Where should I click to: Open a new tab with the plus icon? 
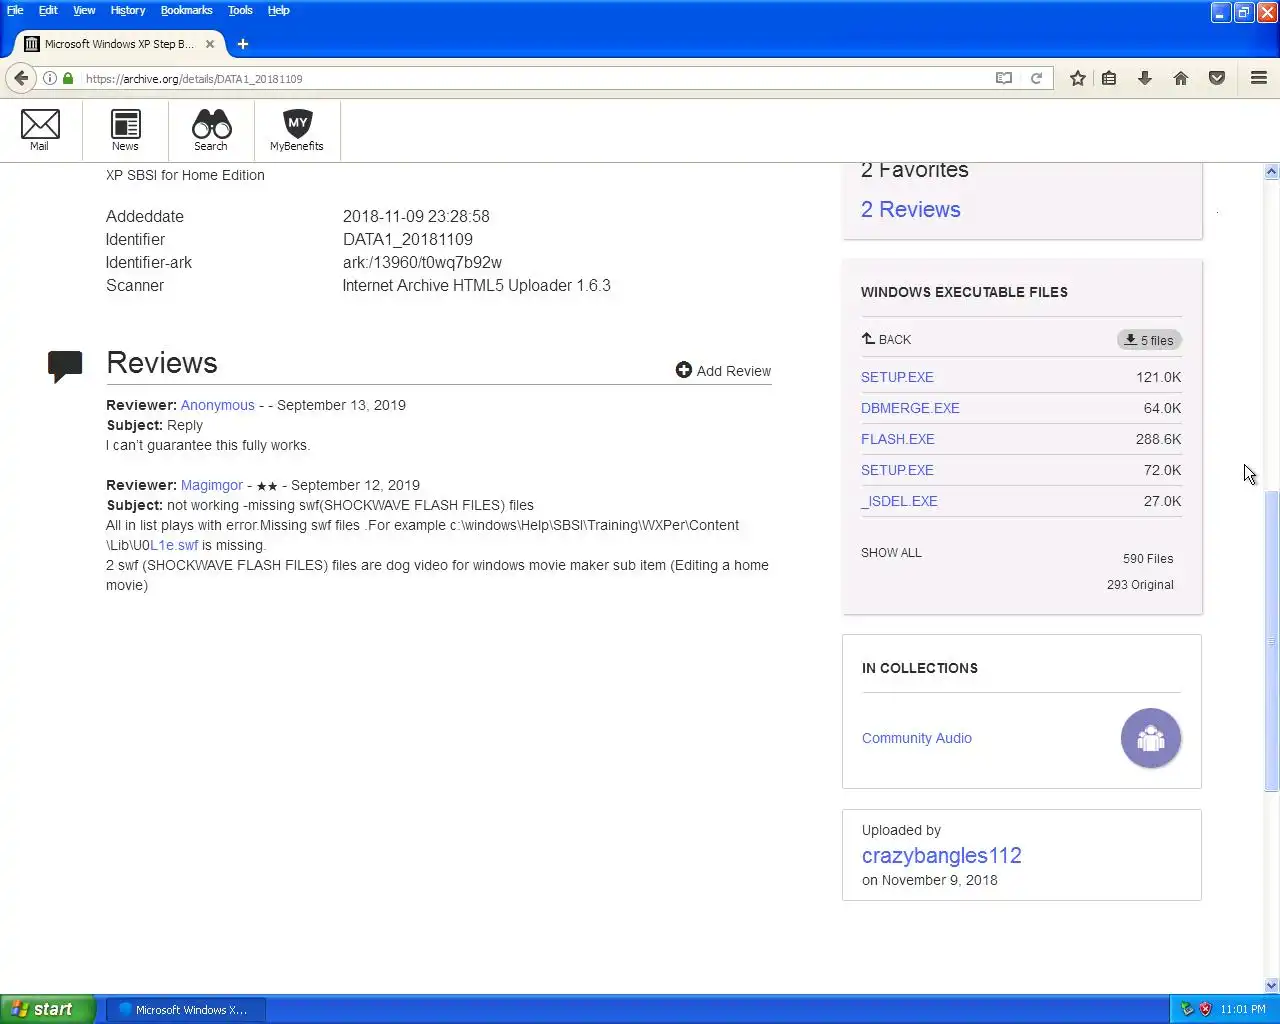243,44
